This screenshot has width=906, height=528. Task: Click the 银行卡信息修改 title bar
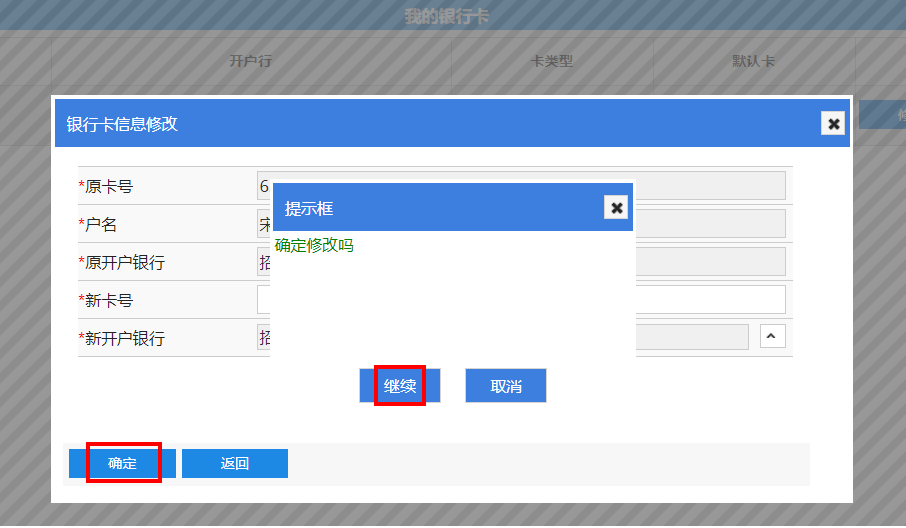click(400, 124)
